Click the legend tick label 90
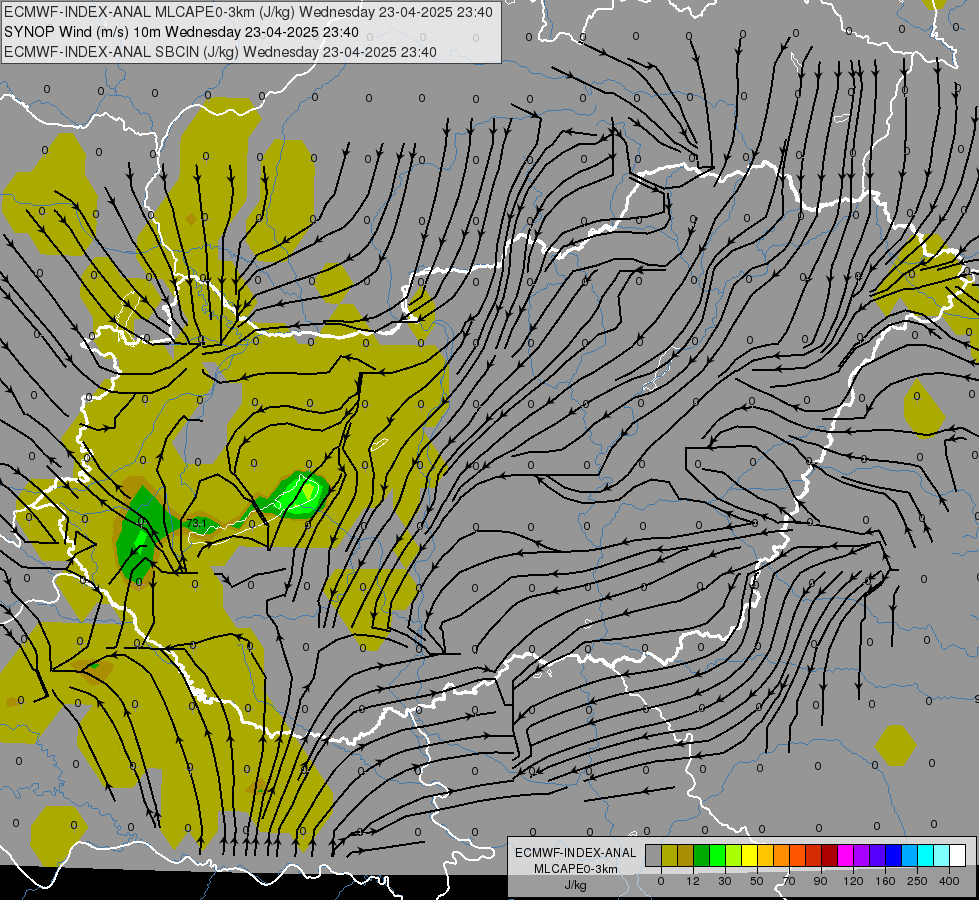The height and width of the screenshot is (900, 979). [820, 881]
